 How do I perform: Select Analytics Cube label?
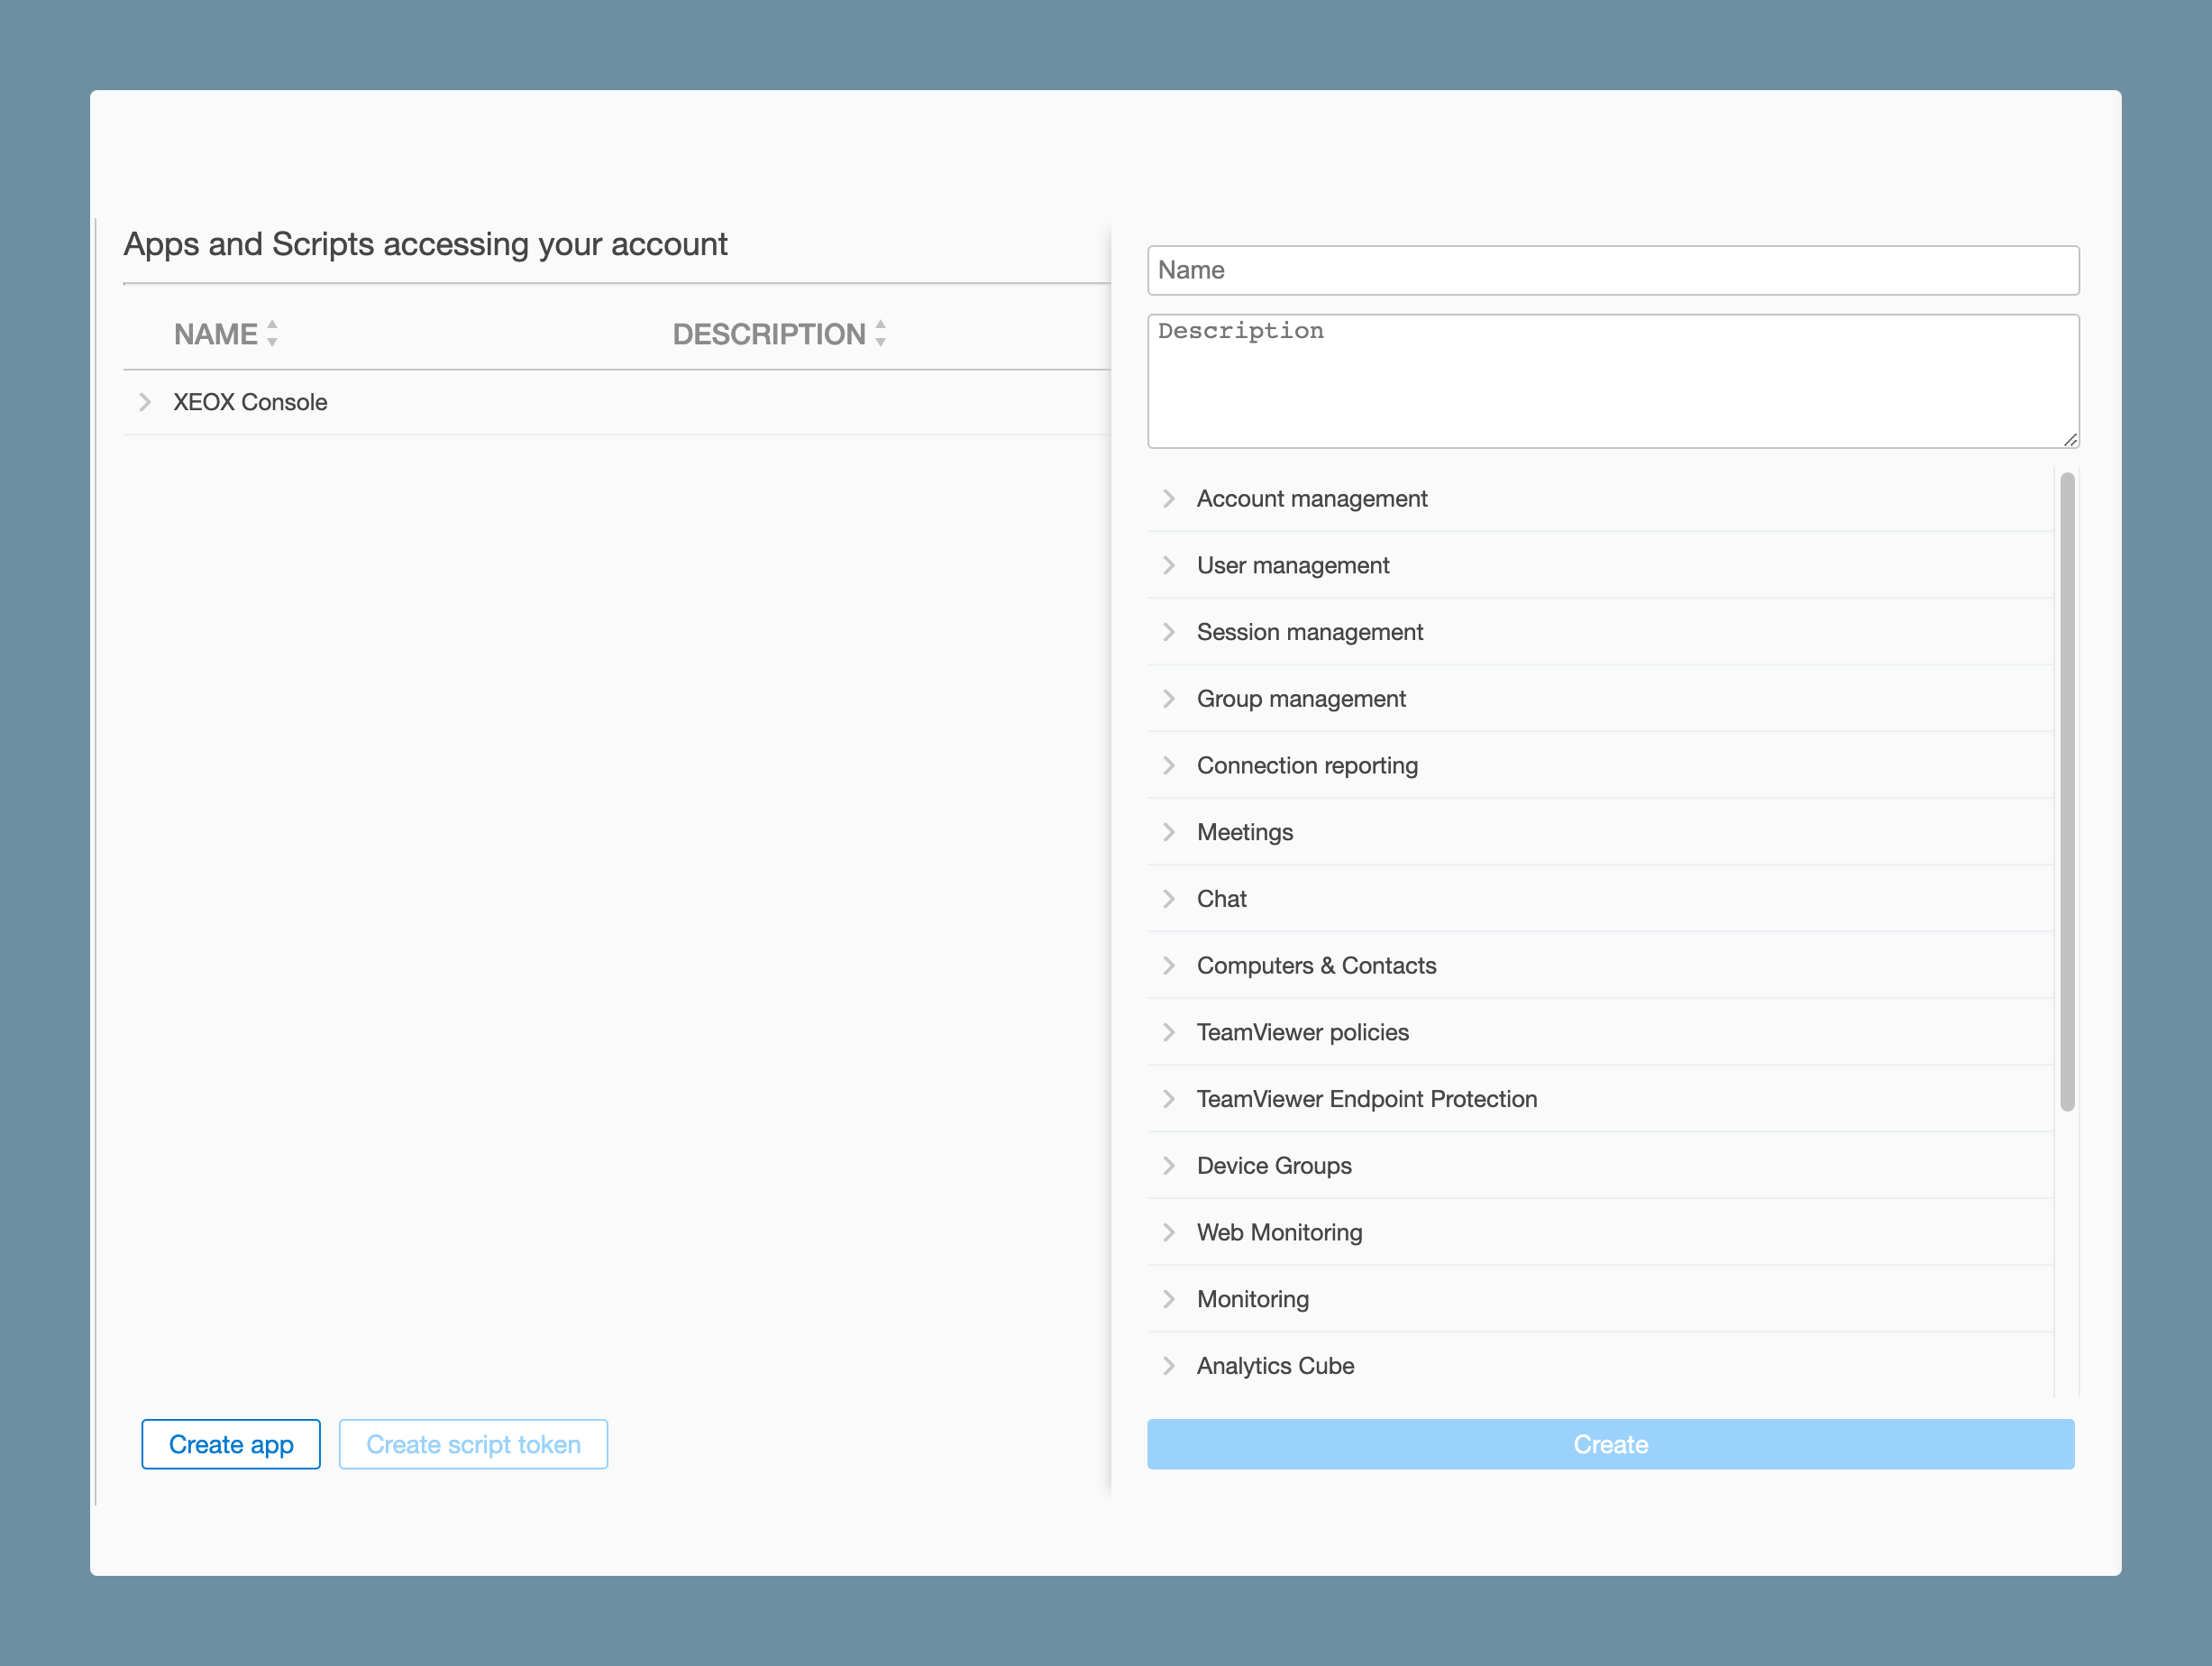1275,1365
